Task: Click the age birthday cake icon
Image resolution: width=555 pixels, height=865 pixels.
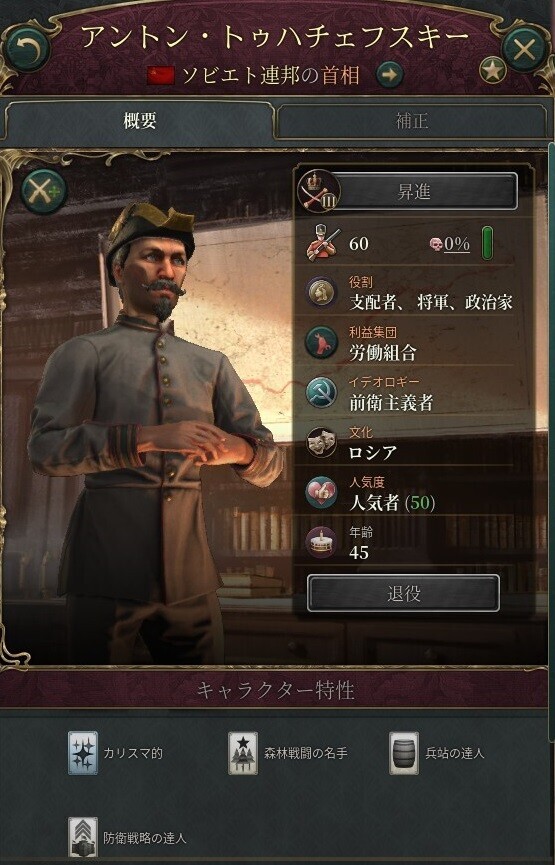Action: point(321,542)
